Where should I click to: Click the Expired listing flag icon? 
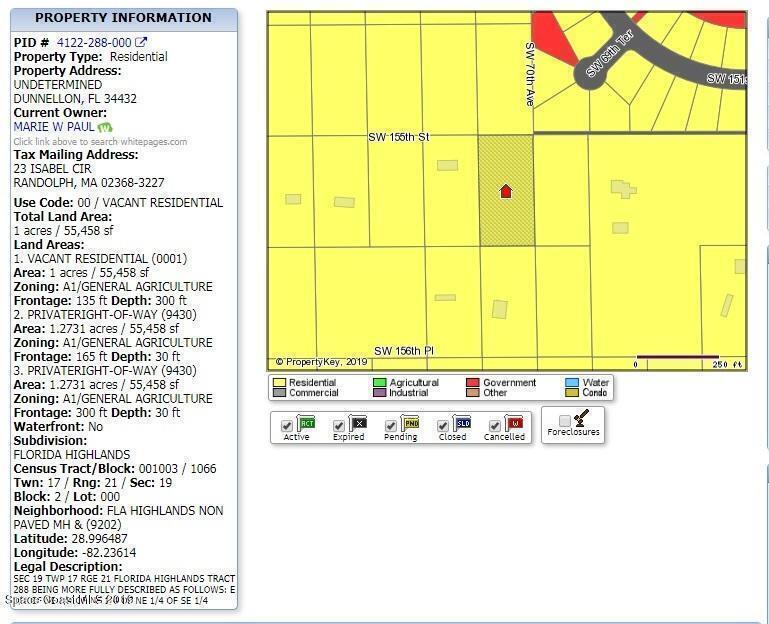coord(358,423)
